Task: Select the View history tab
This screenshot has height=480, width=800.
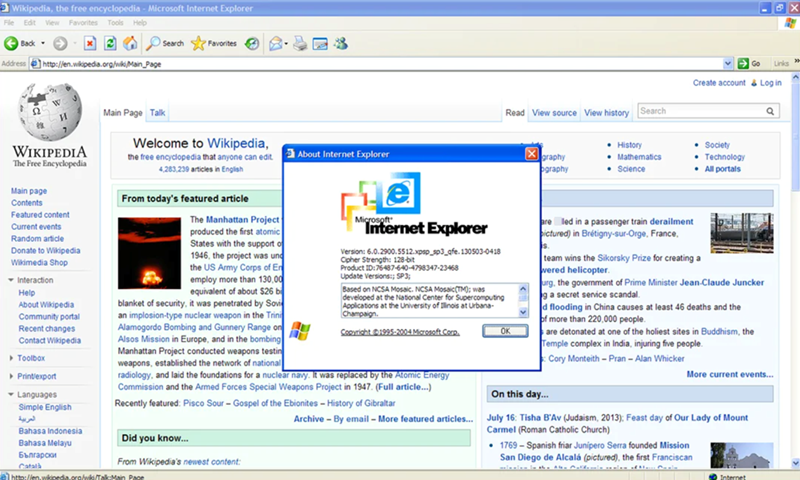Action: click(x=606, y=113)
